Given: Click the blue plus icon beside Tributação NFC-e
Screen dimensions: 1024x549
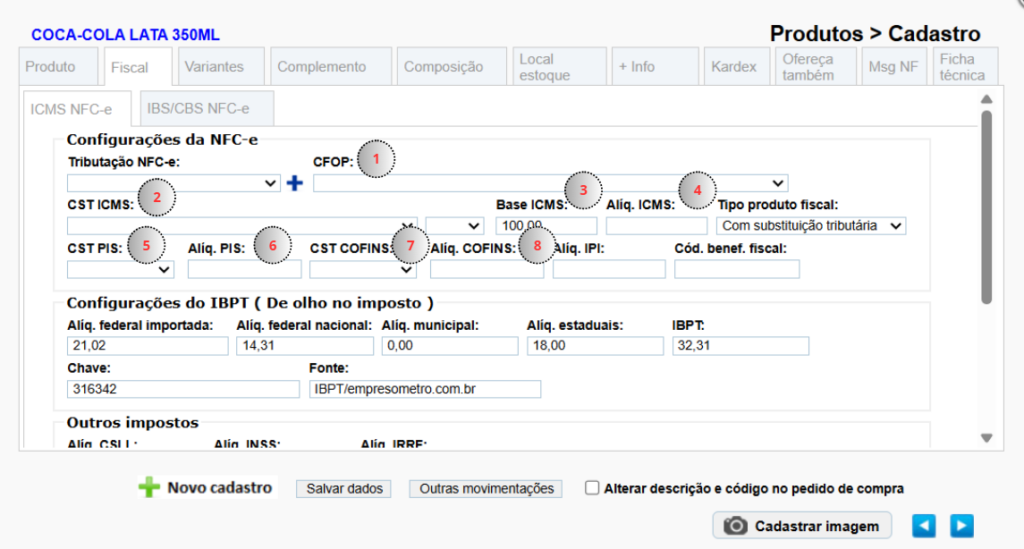Looking at the screenshot, I should [295, 183].
